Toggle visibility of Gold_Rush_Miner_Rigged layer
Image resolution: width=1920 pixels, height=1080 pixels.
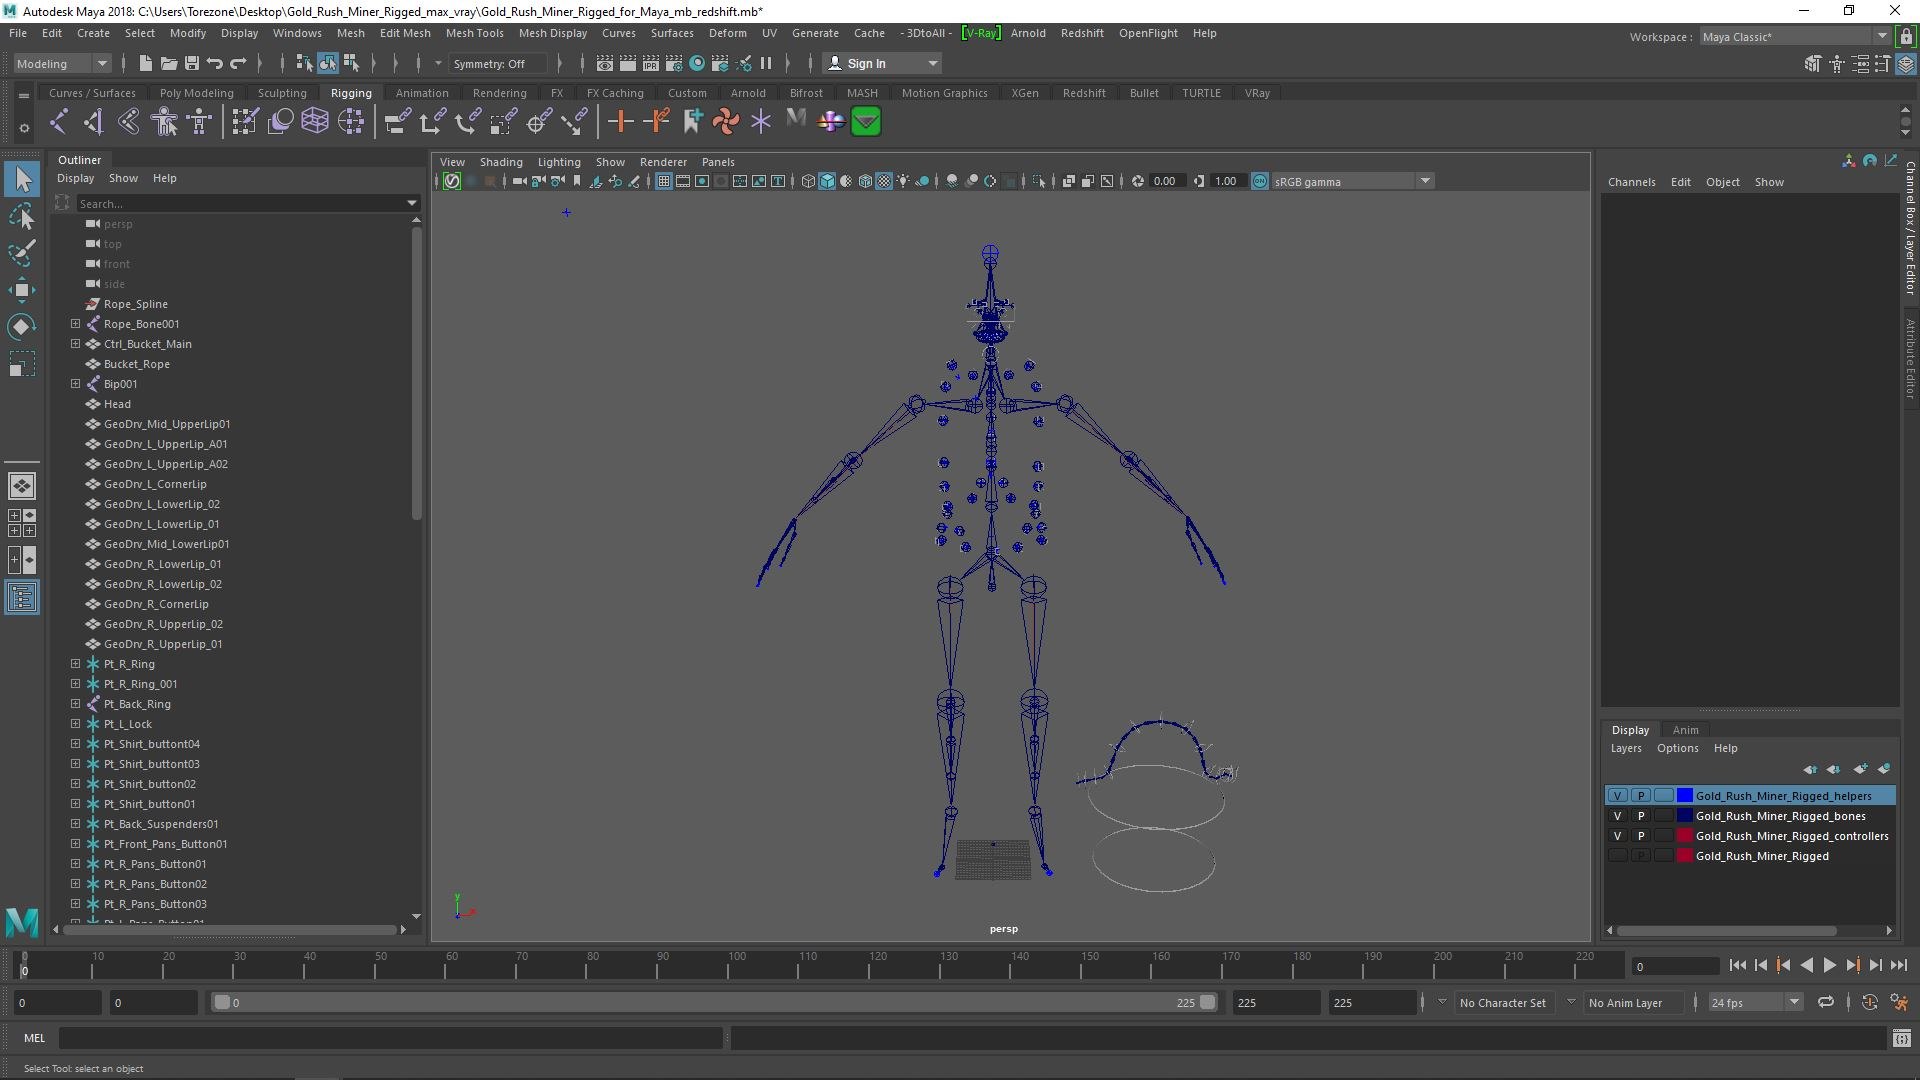click(1617, 856)
